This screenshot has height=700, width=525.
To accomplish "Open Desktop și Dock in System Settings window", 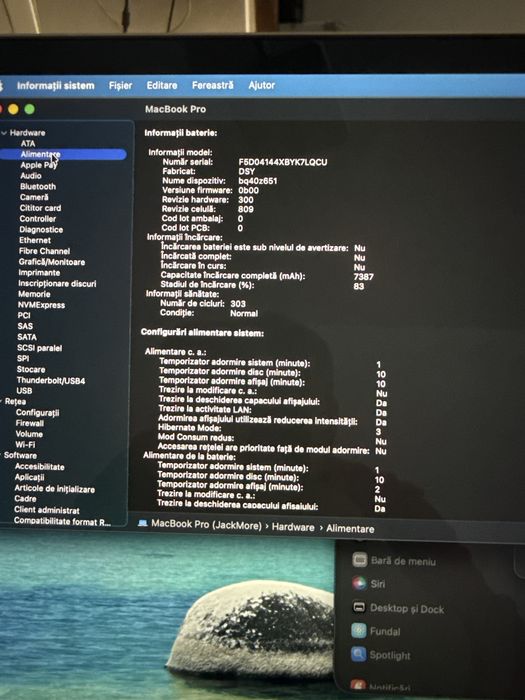I will tap(398, 608).
